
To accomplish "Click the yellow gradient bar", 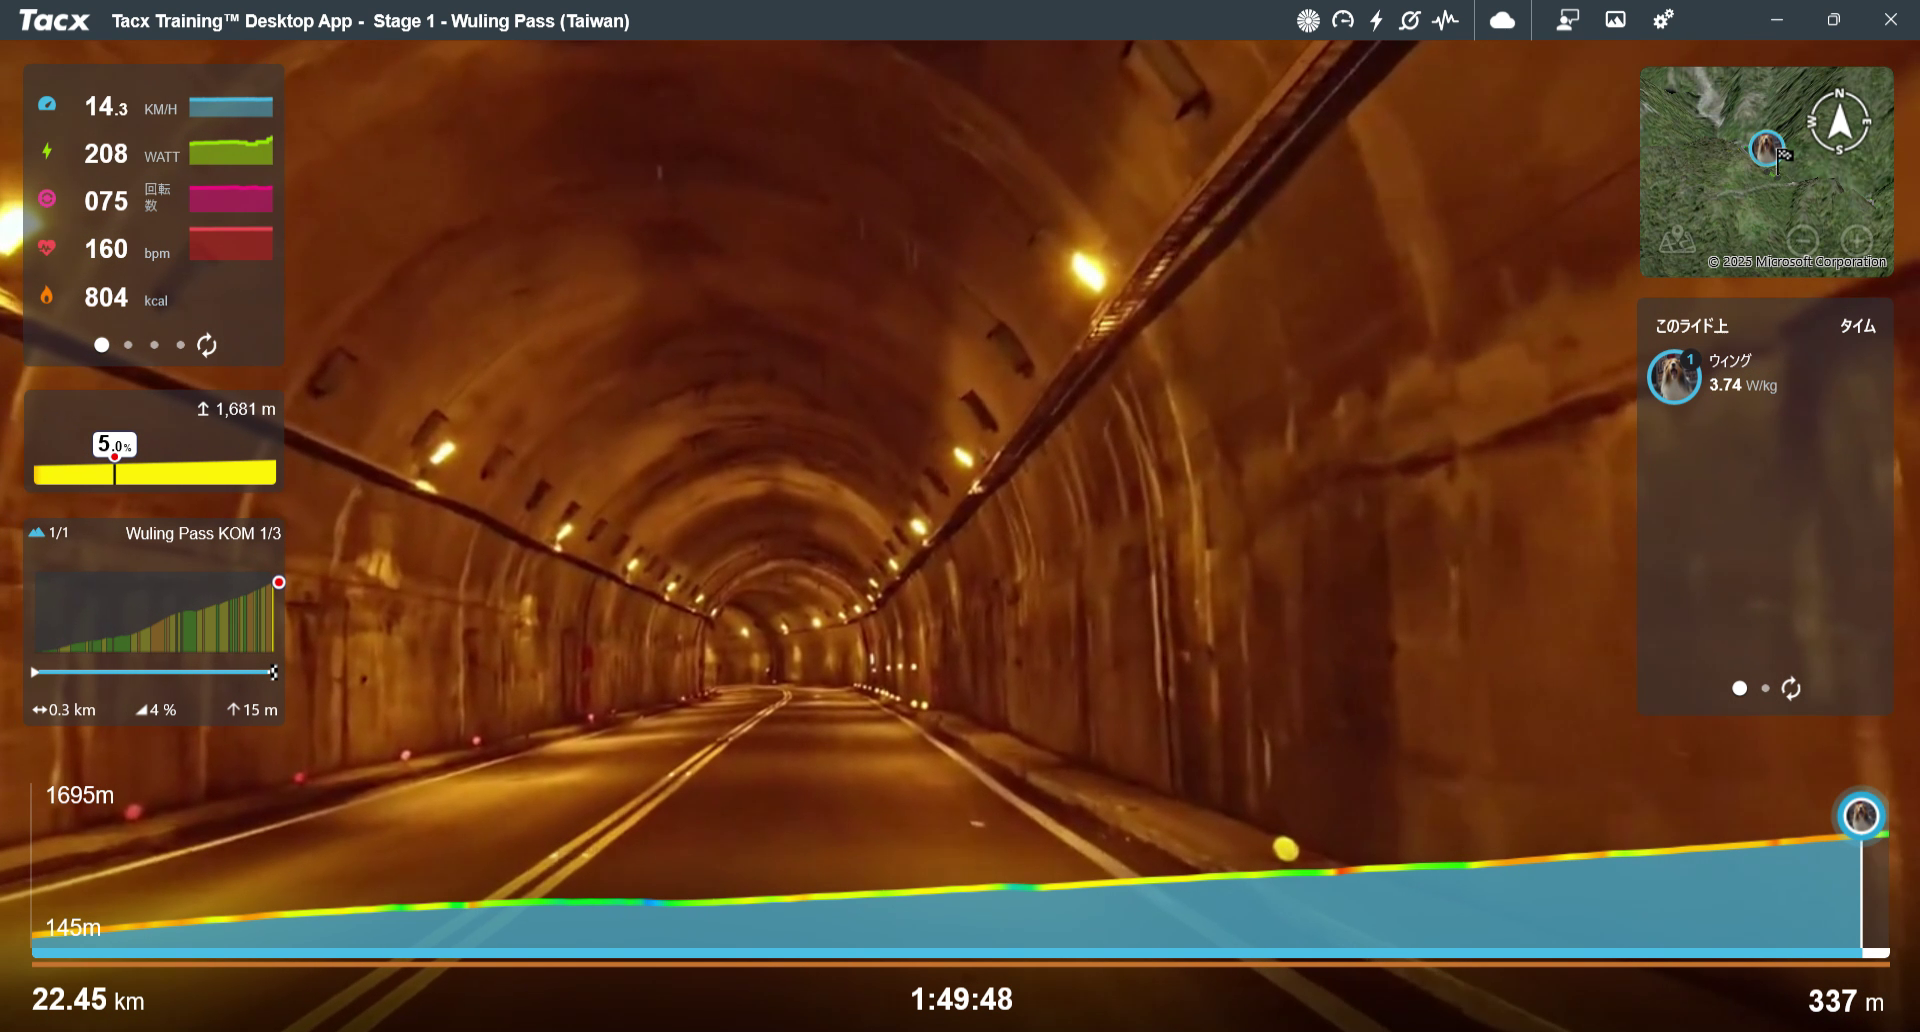I will coord(155,472).
